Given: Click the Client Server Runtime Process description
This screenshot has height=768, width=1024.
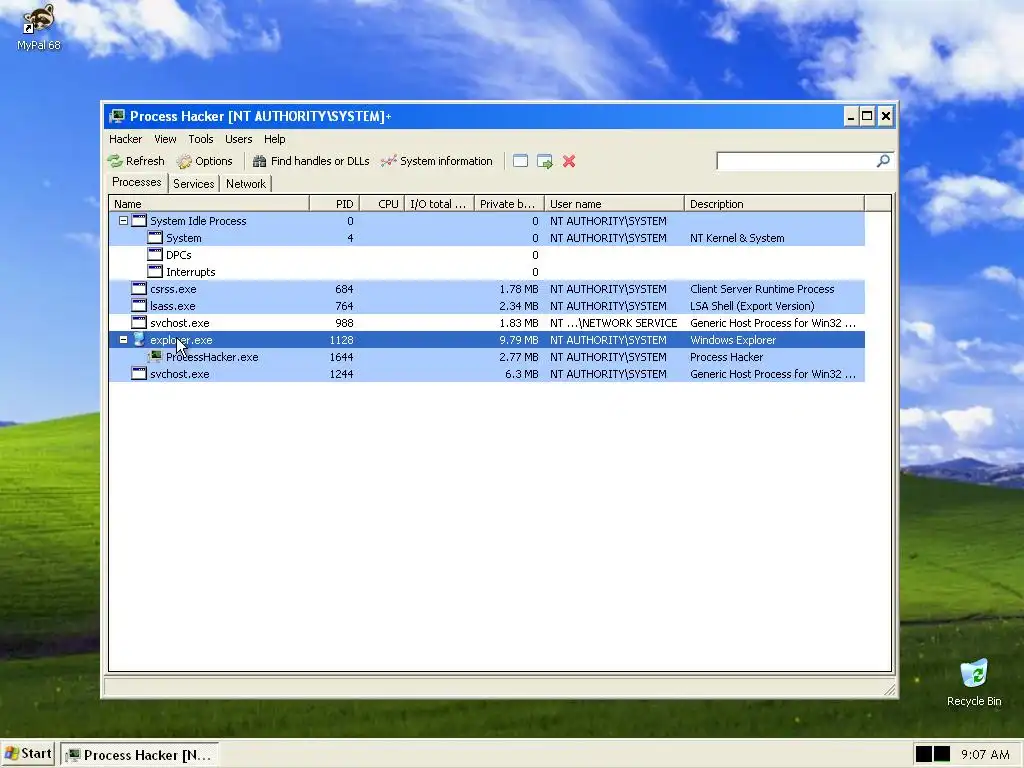Looking at the screenshot, I should pos(762,289).
